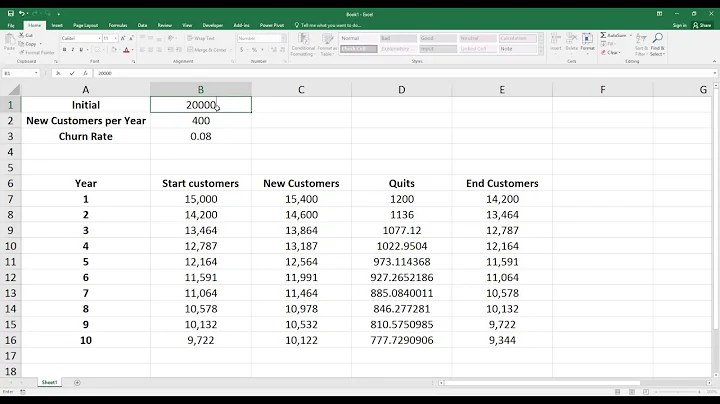The image size is (720, 404).
Task: Click the Orientation text angle icon
Action: tap(171, 38)
